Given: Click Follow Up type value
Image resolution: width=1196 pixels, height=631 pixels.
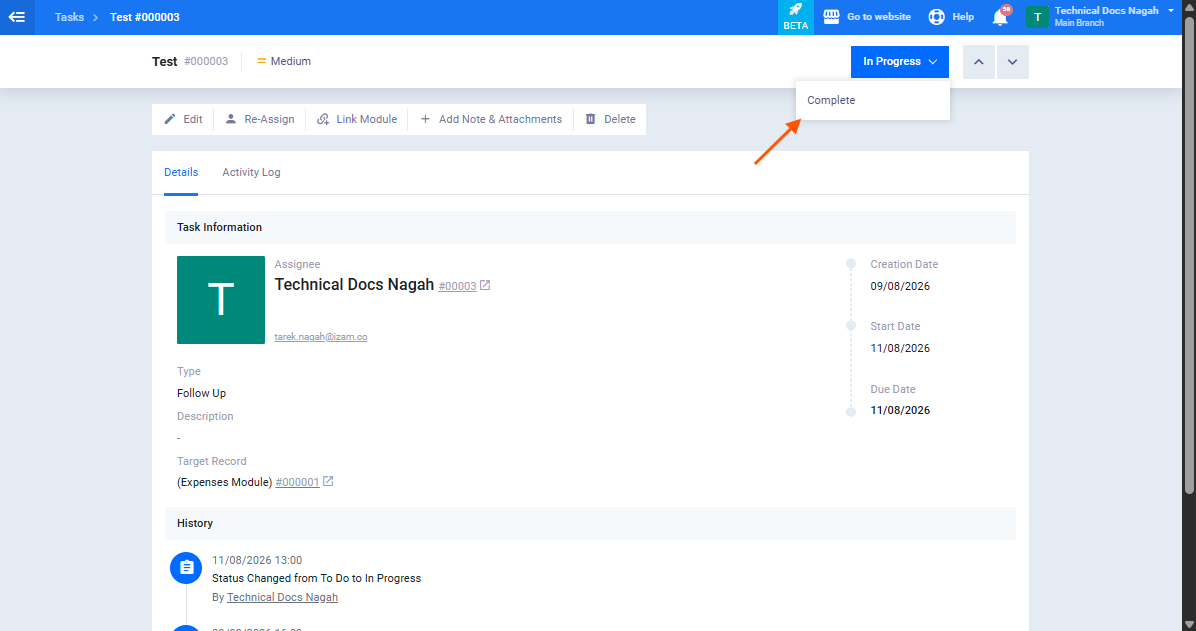Looking at the screenshot, I should tap(201, 394).
